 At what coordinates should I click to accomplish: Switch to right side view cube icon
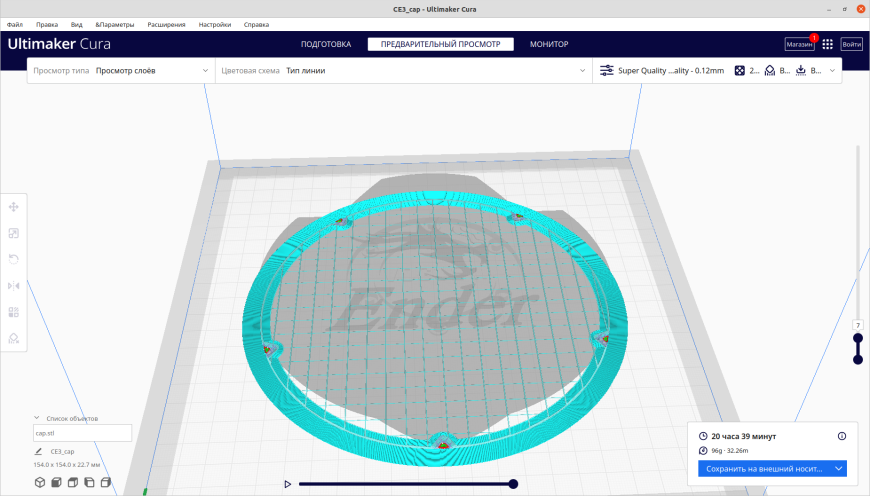click(x=105, y=482)
